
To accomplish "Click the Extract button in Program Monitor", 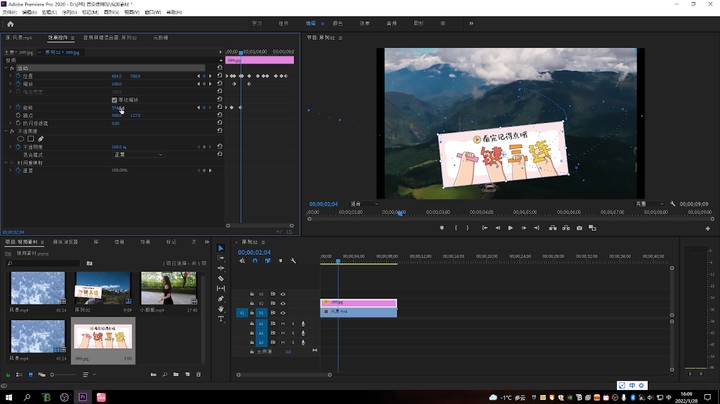I will (566, 228).
